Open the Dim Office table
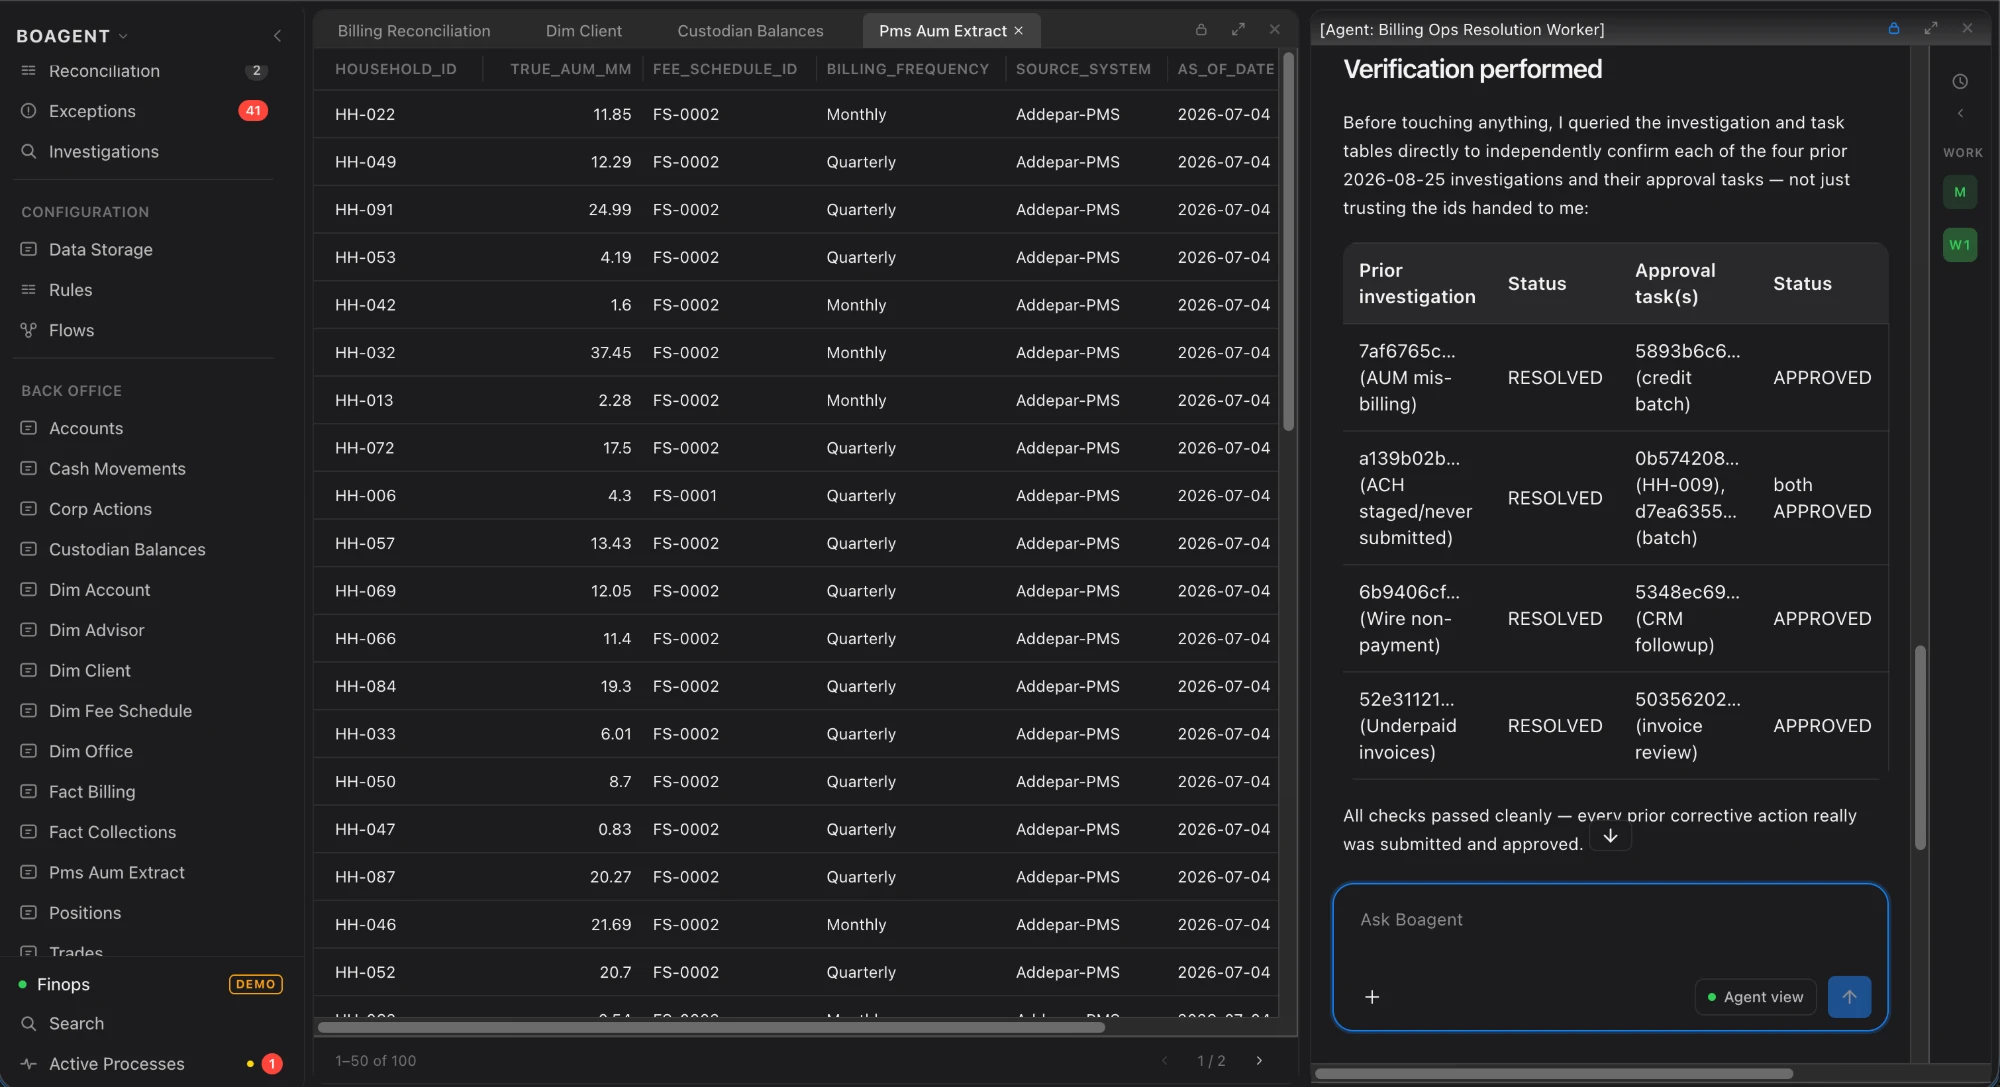Screen dimensions: 2000x1087 [90, 751]
